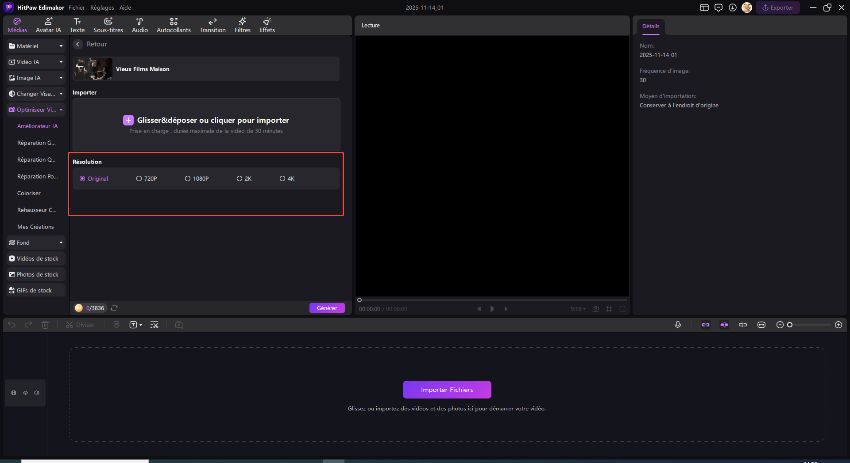Click the play button in preview

coord(492,309)
